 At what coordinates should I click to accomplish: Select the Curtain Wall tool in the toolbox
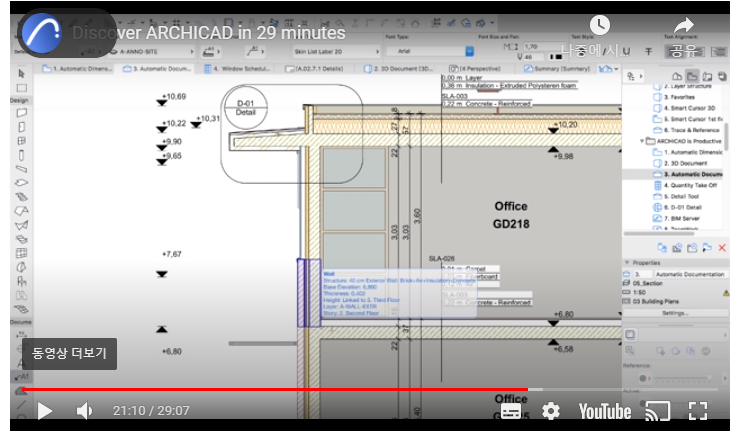[22, 253]
